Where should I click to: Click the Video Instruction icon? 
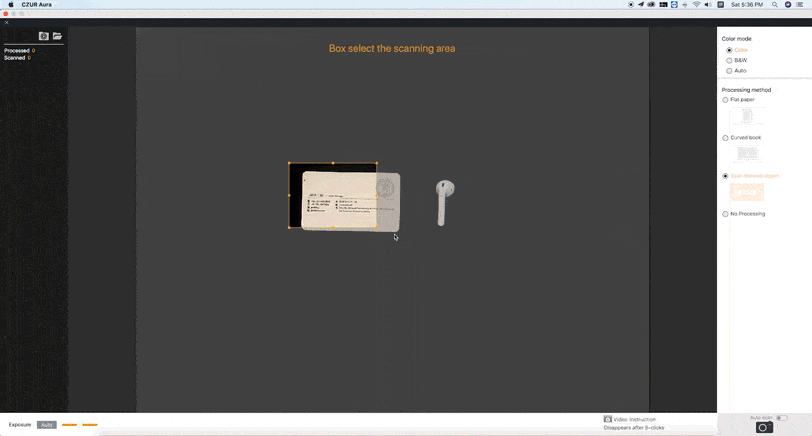[x=607, y=419]
